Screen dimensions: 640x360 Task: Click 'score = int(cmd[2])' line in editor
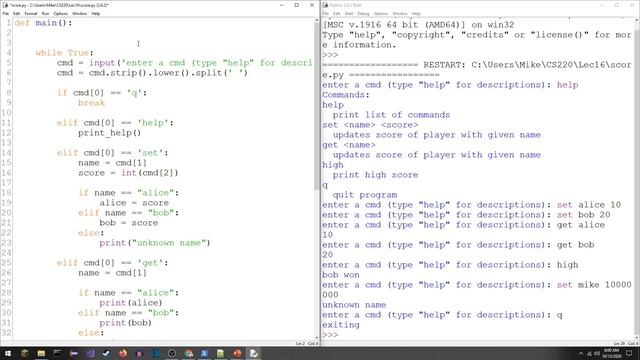128,173
